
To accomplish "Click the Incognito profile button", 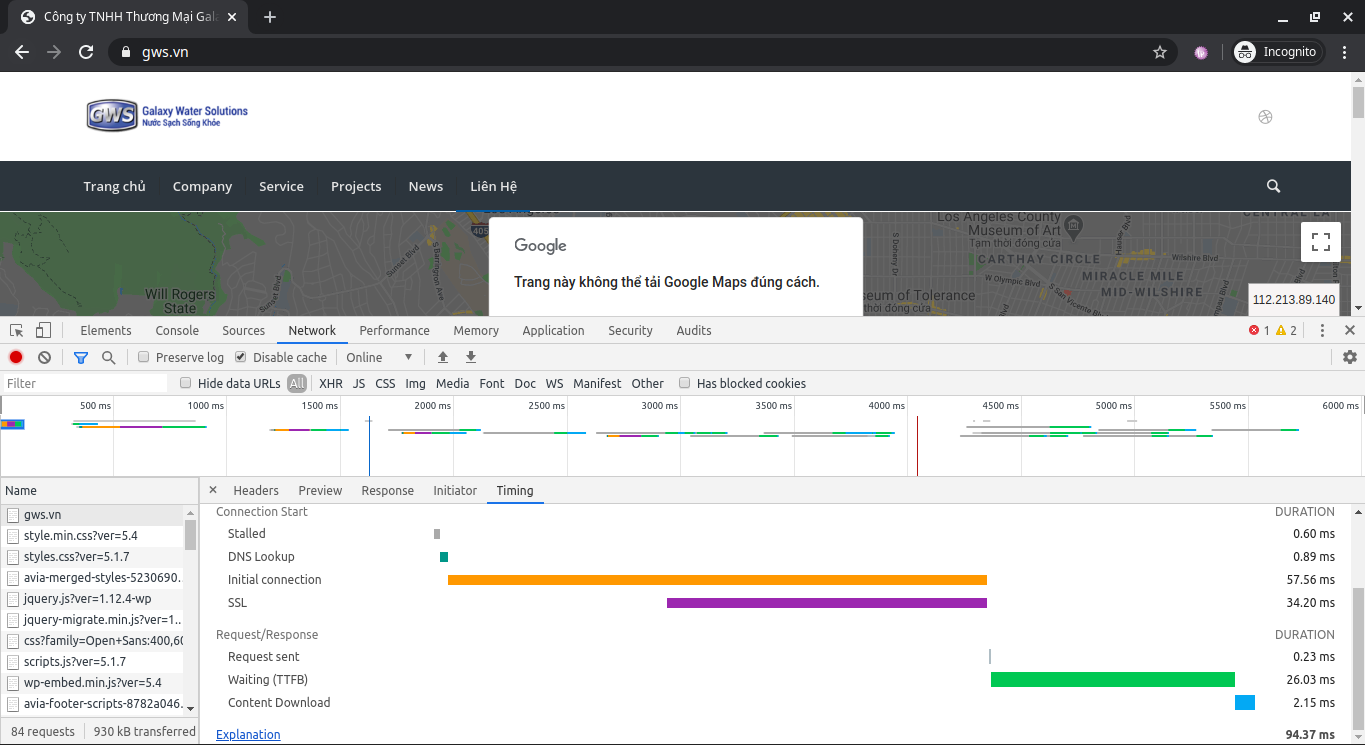I will [x=1279, y=52].
